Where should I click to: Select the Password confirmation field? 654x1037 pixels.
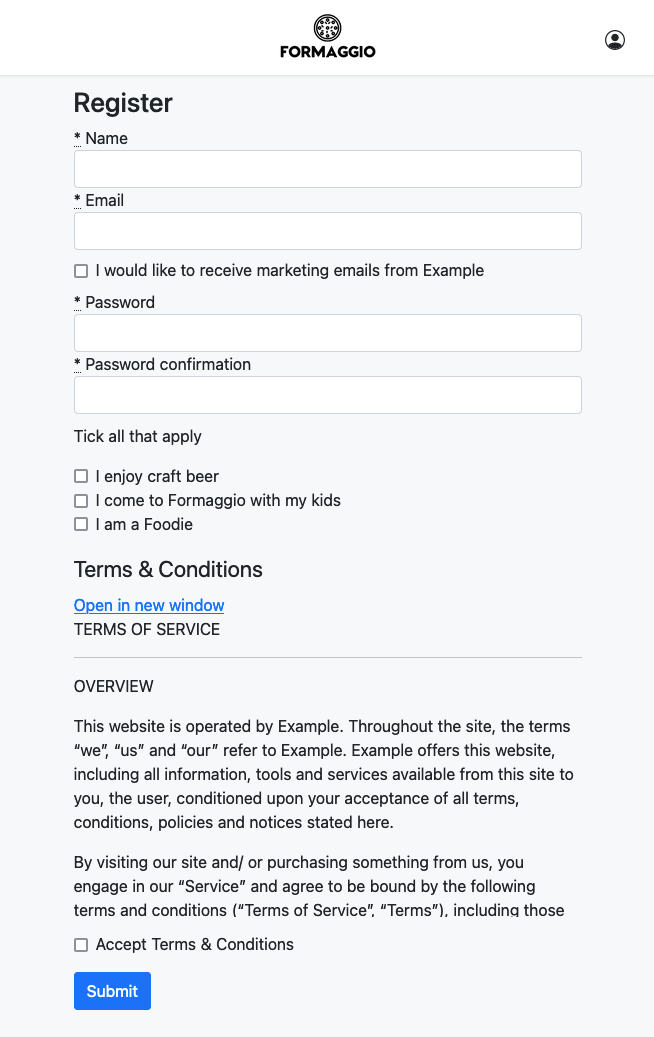(x=327, y=395)
